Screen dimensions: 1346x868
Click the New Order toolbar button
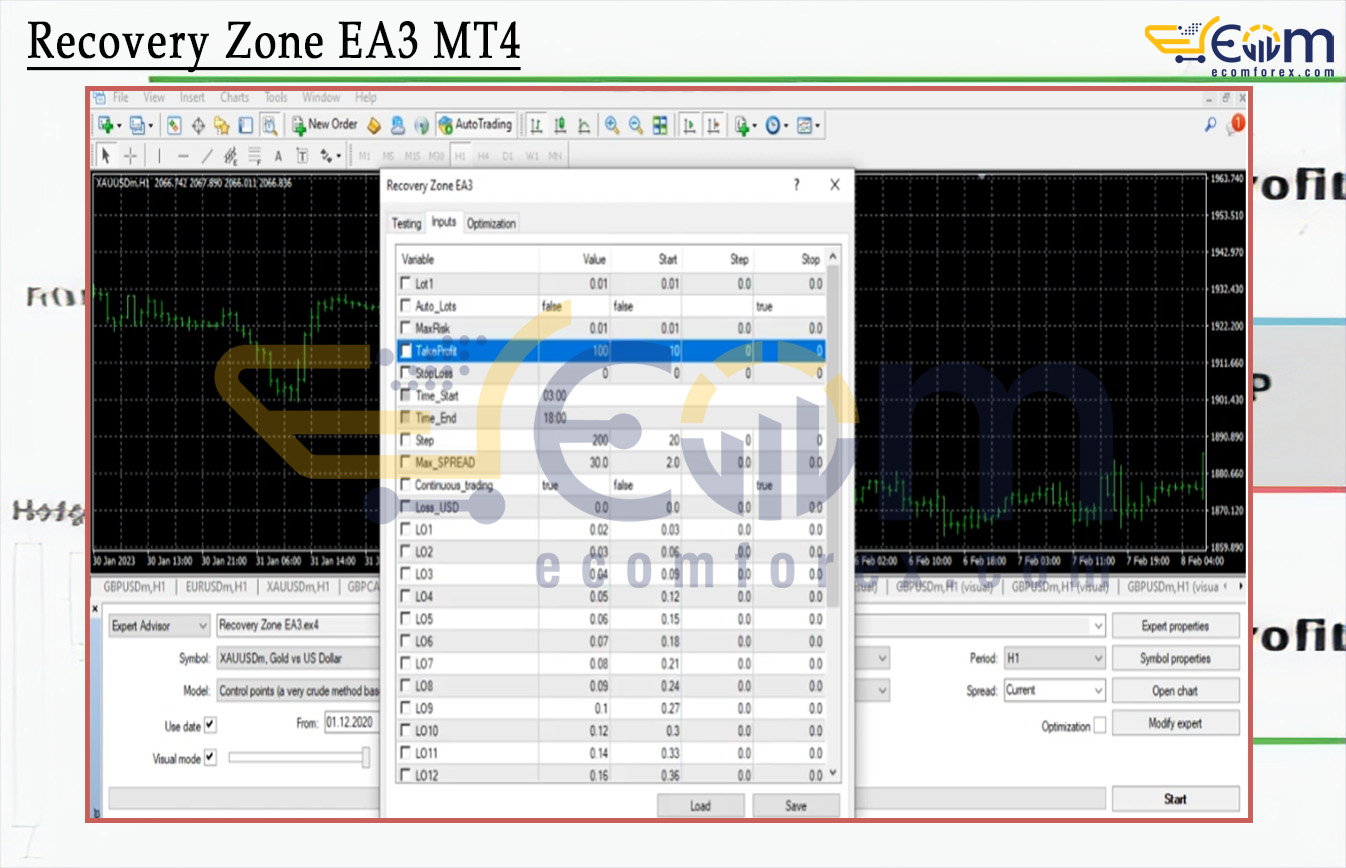click(x=324, y=125)
